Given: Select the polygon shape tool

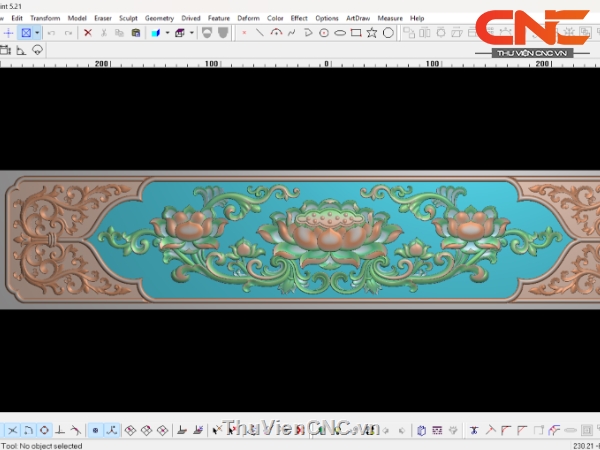Looking at the screenshot, I should tap(388, 33).
